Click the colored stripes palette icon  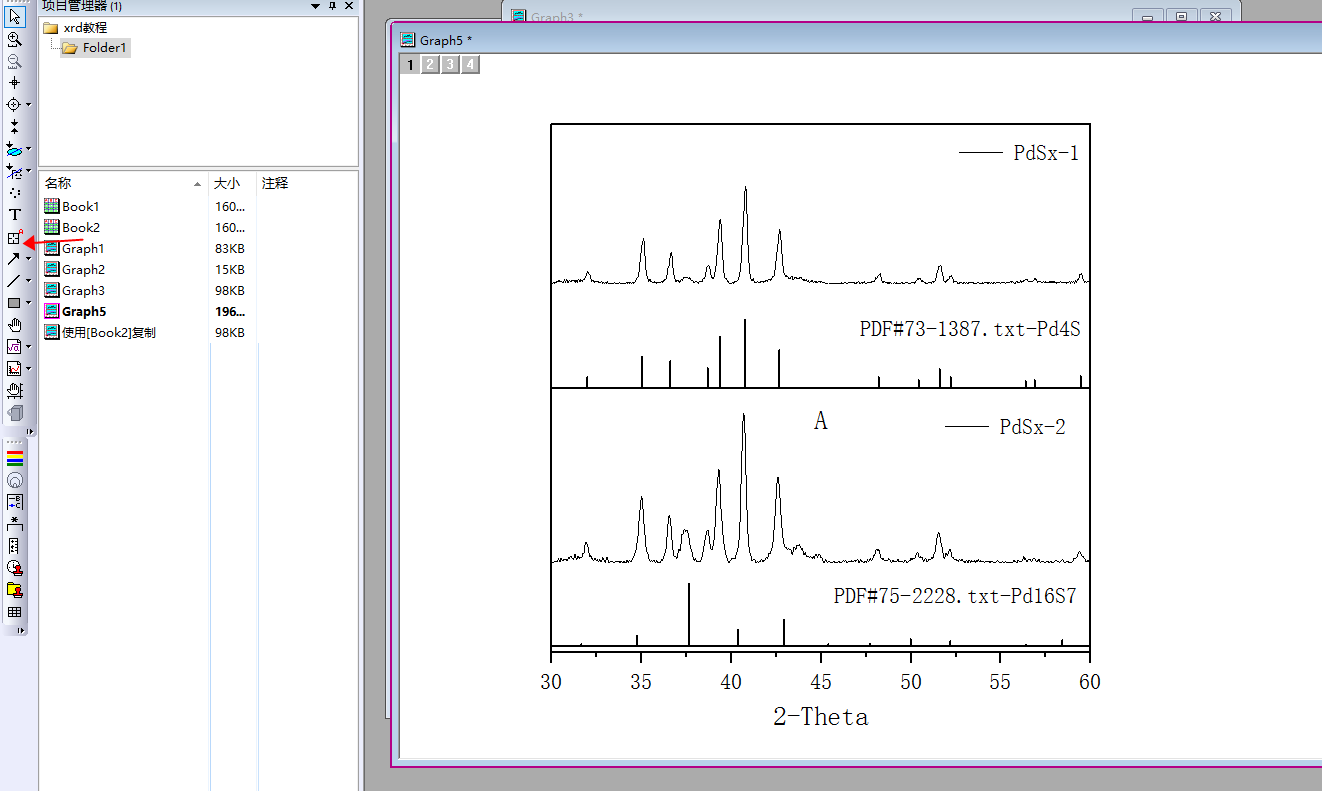tap(15, 458)
